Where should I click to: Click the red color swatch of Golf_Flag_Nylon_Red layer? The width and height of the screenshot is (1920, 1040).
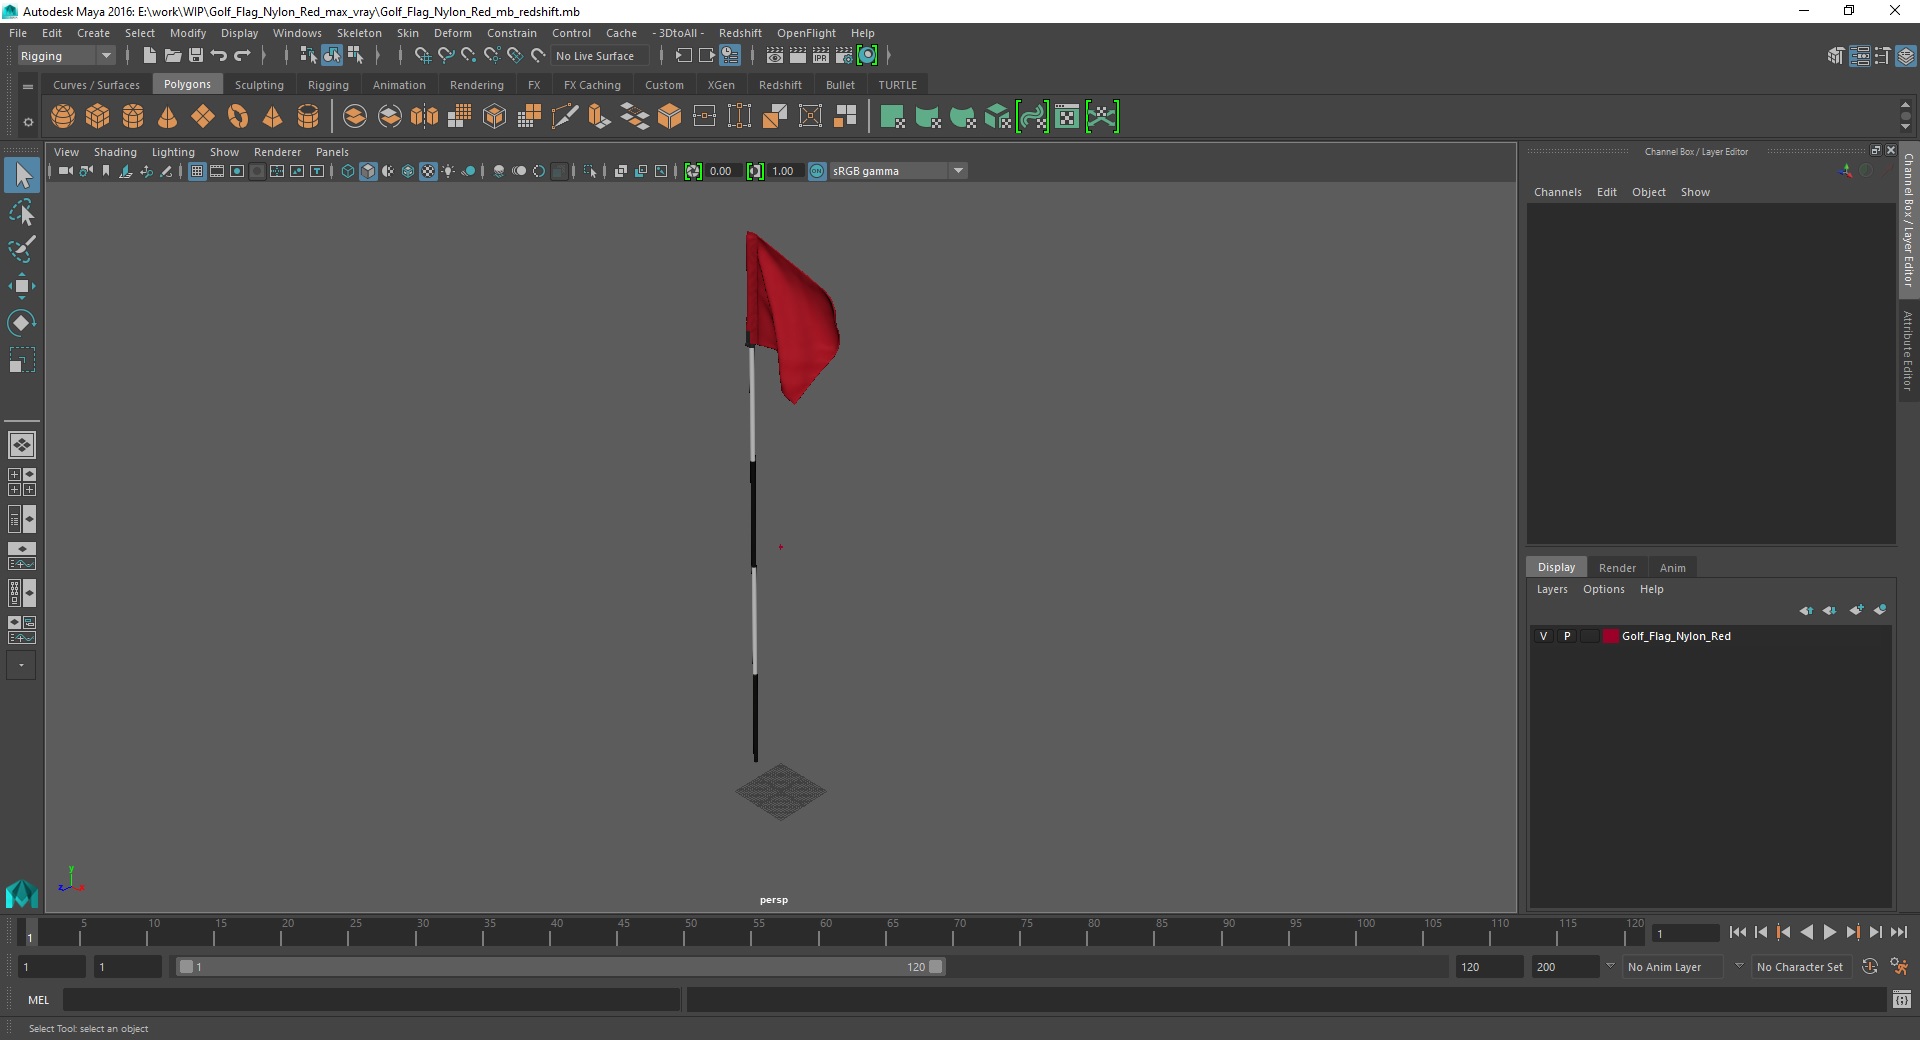(x=1611, y=636)
